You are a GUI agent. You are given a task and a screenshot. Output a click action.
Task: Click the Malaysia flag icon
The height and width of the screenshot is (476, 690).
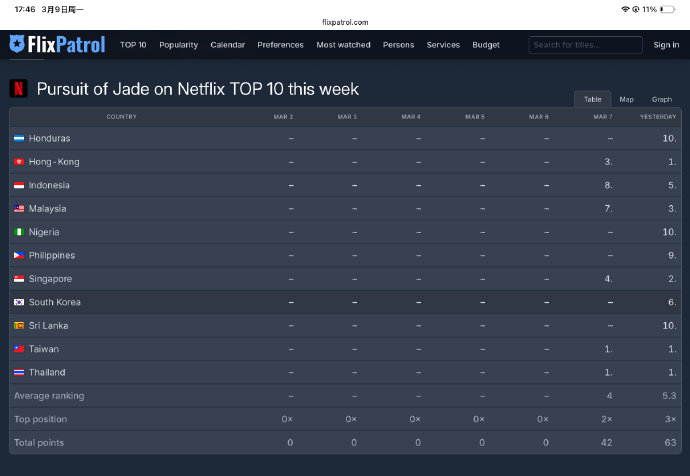[x=19, y=209]
